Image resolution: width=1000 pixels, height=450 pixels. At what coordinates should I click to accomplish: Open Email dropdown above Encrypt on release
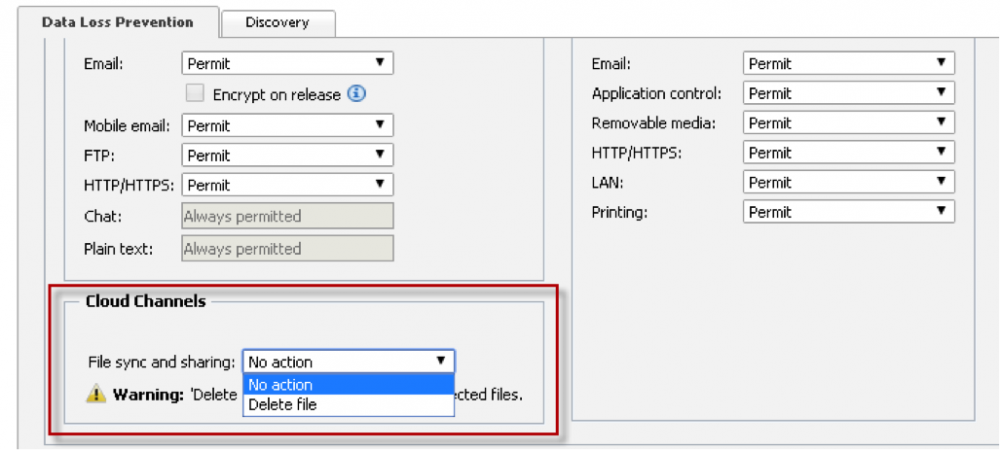pos(287,64)
